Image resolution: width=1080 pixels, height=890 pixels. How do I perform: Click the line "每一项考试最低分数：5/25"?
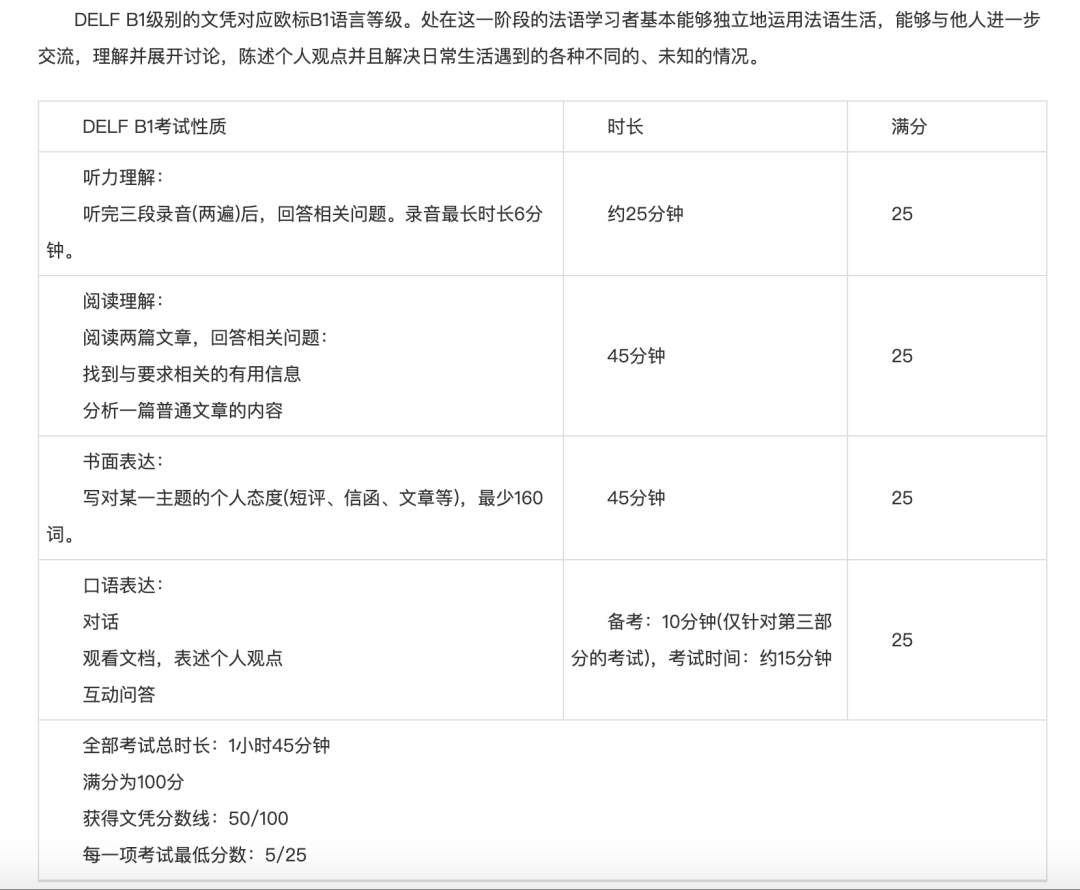coord(194,856)
